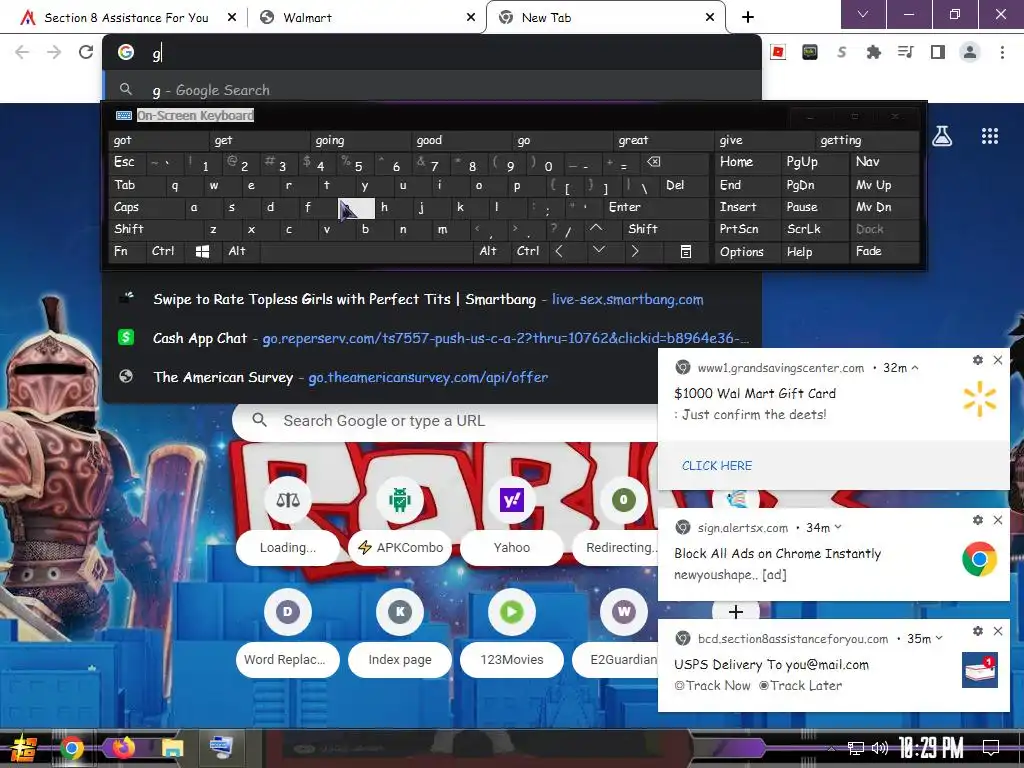
Task: Open the volume icon in system tray
Action: pyautogui.click(x=880, y=748)
